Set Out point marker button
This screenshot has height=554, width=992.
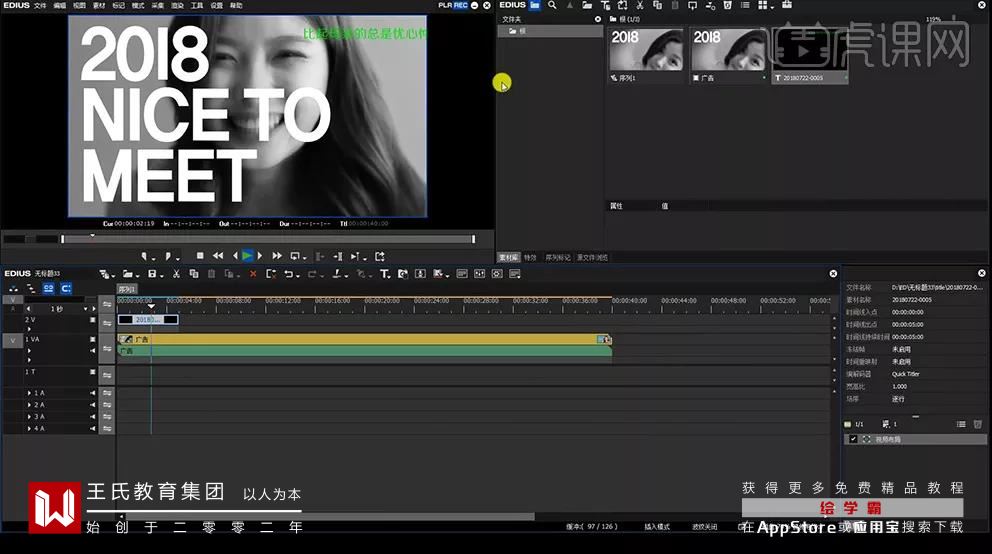pyautogui.click(x=169, y=256)
